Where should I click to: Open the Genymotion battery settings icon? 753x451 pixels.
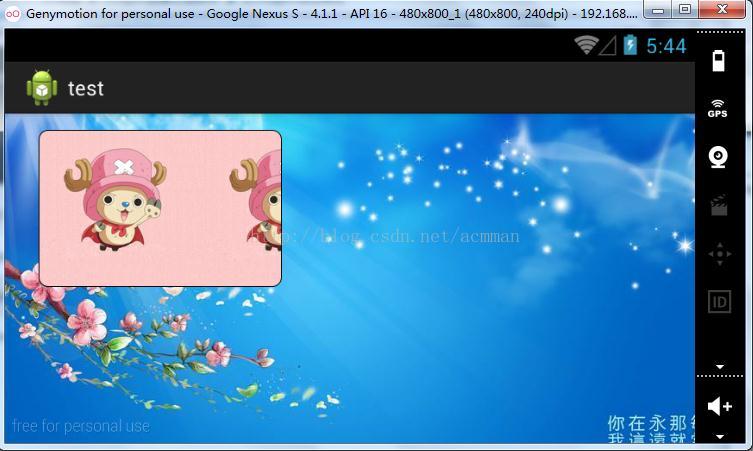pos(718,61)
